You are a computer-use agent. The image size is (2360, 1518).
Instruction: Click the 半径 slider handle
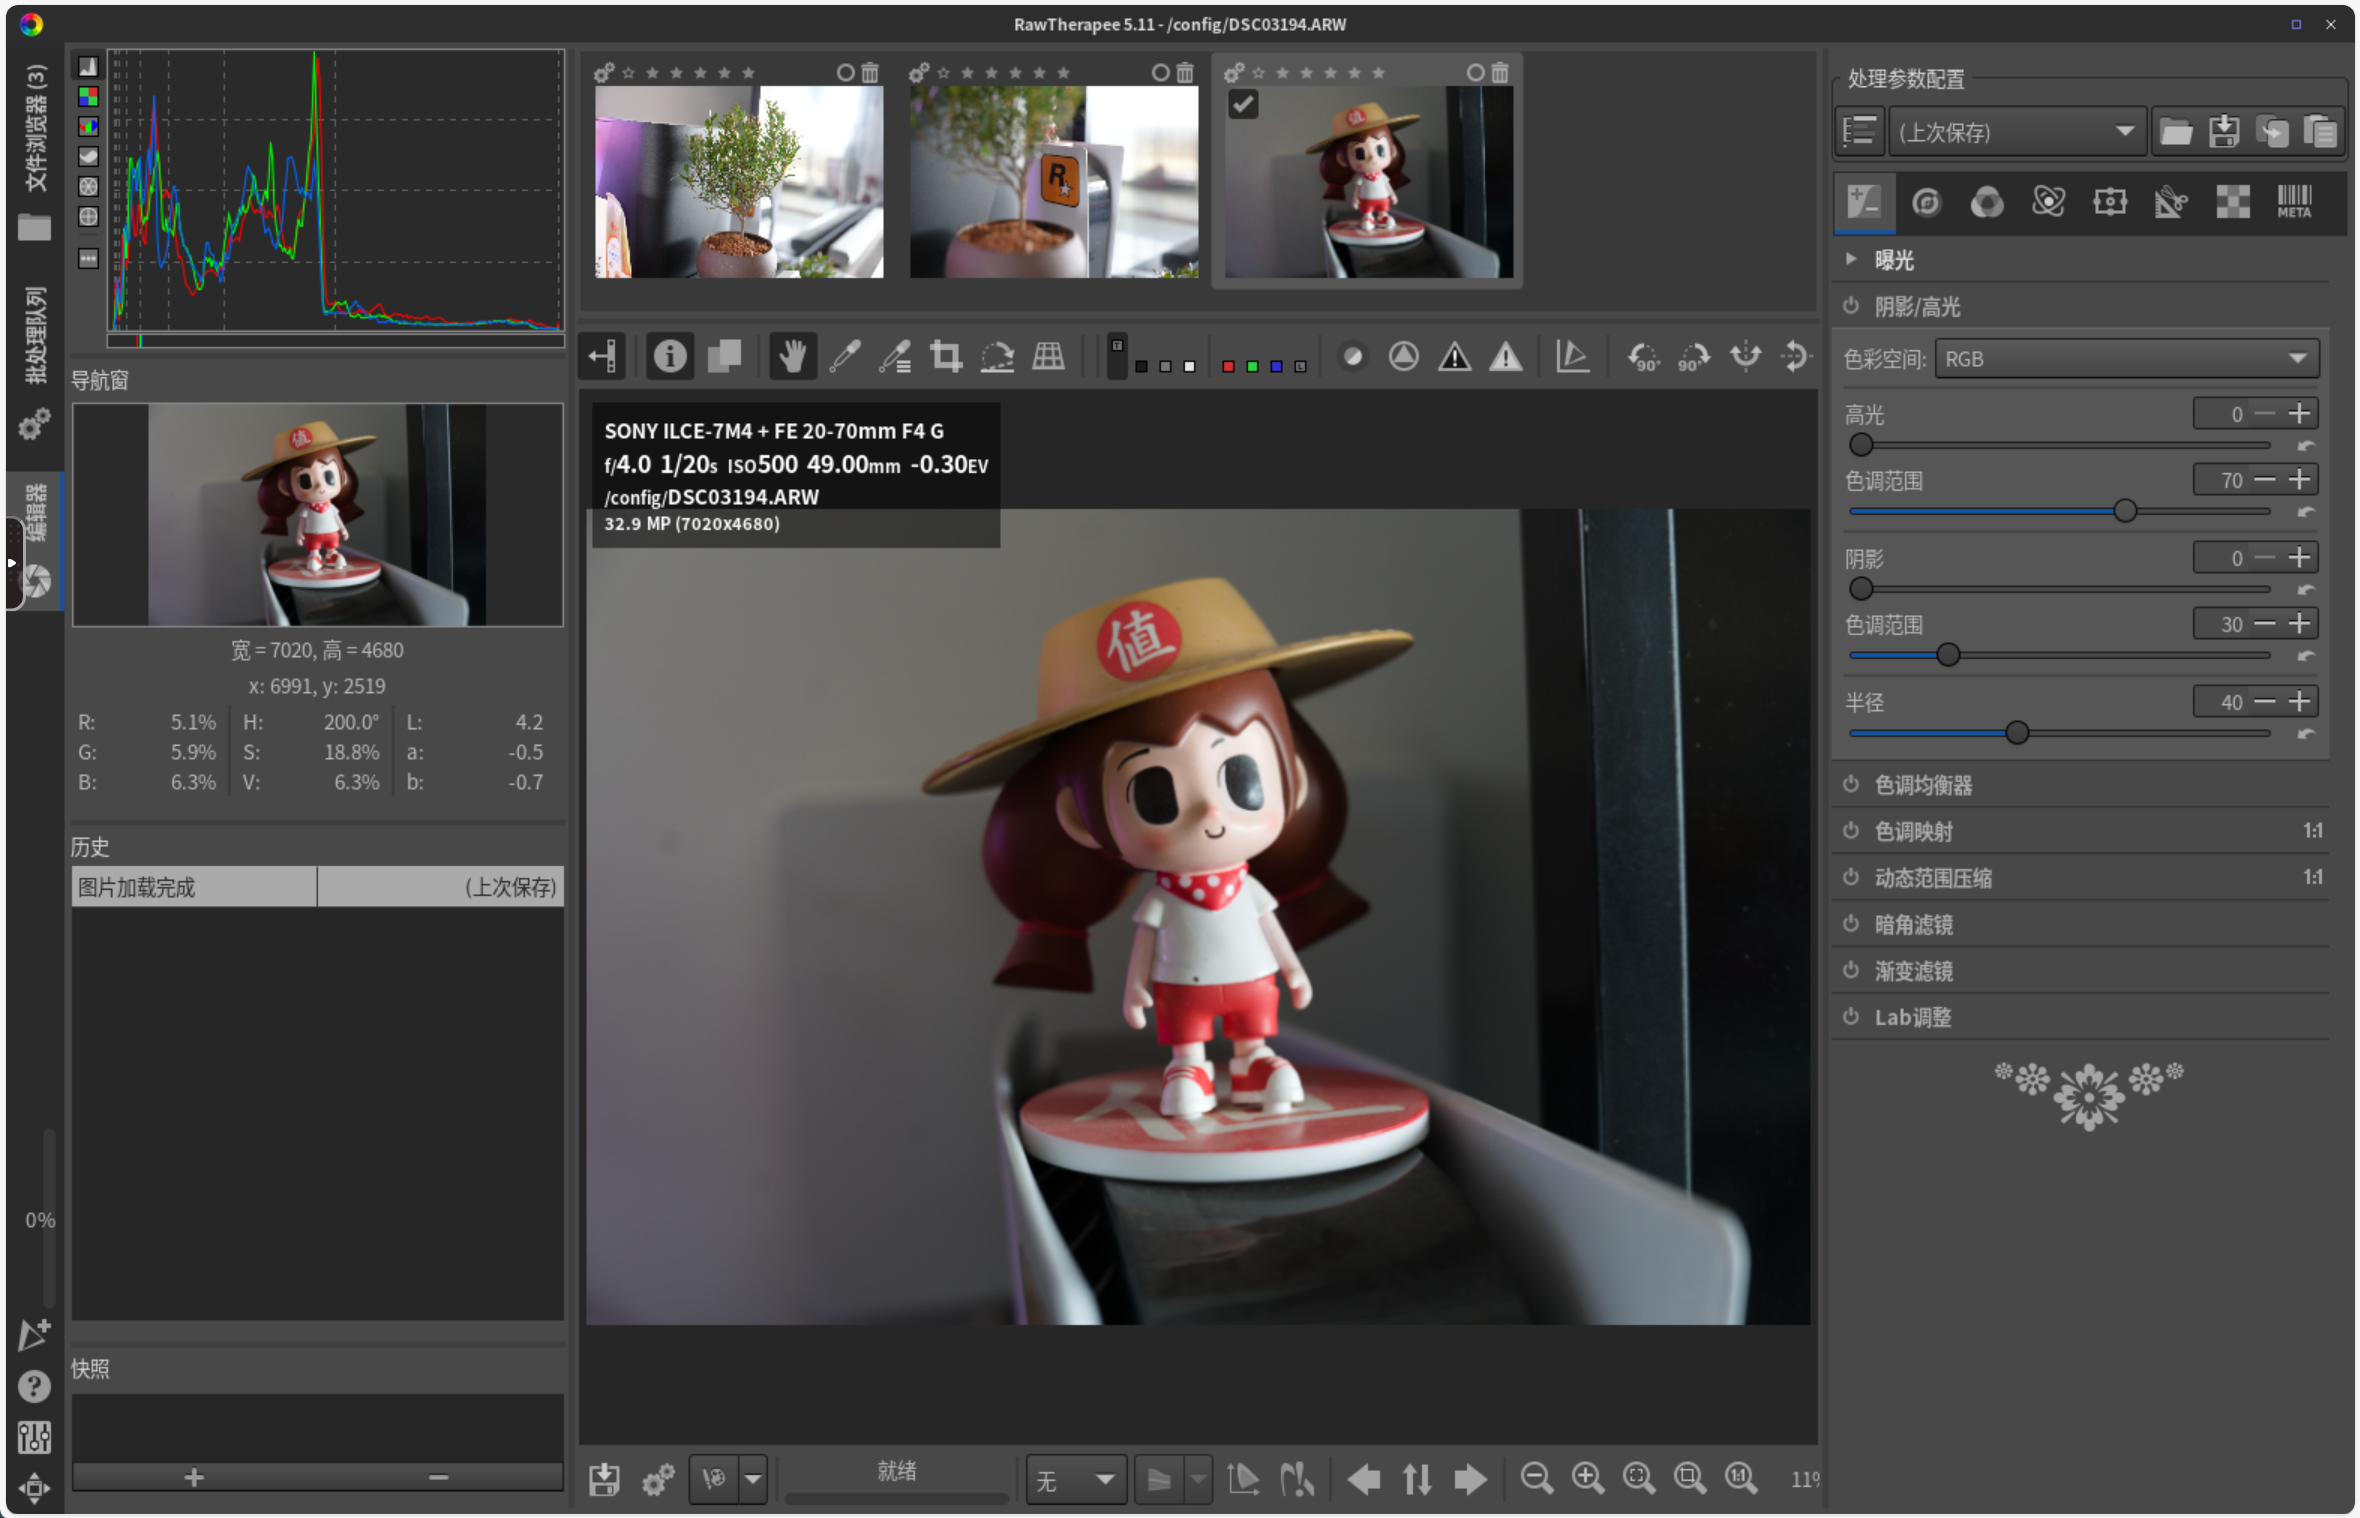[x=2017, y=733]
